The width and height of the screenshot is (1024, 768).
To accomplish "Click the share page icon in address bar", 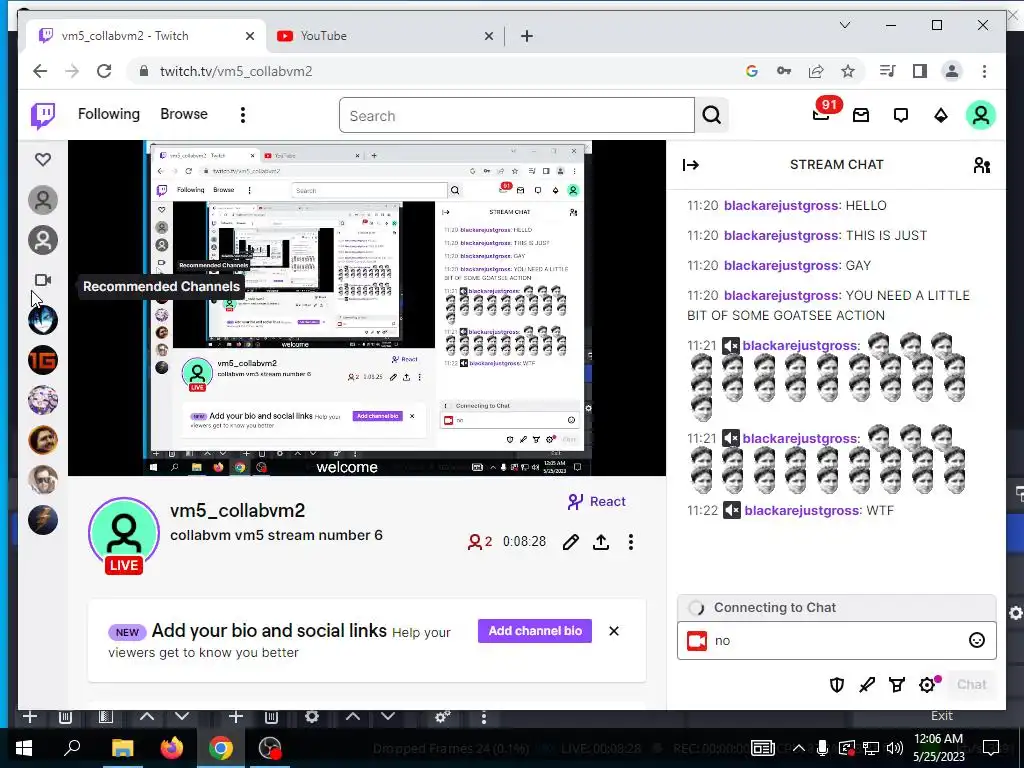I will tap(816, 71).
